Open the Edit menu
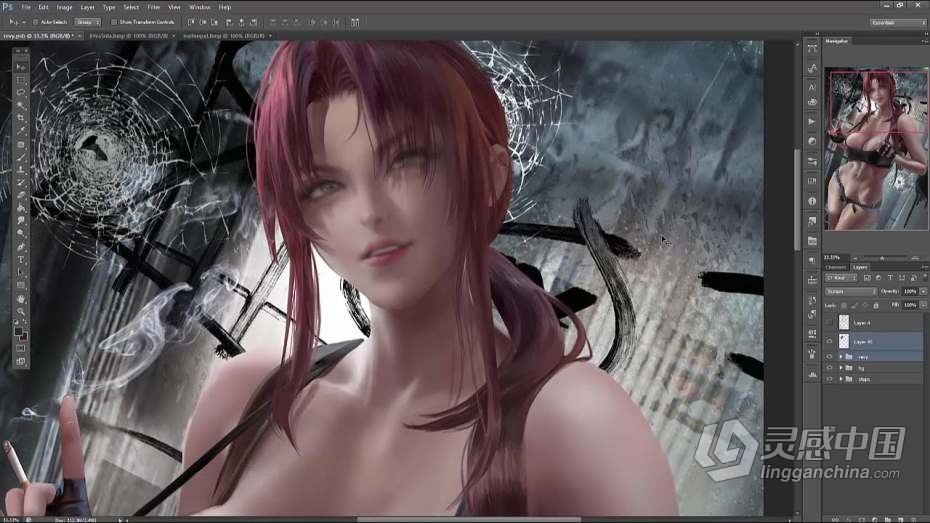 coord(43,7)
